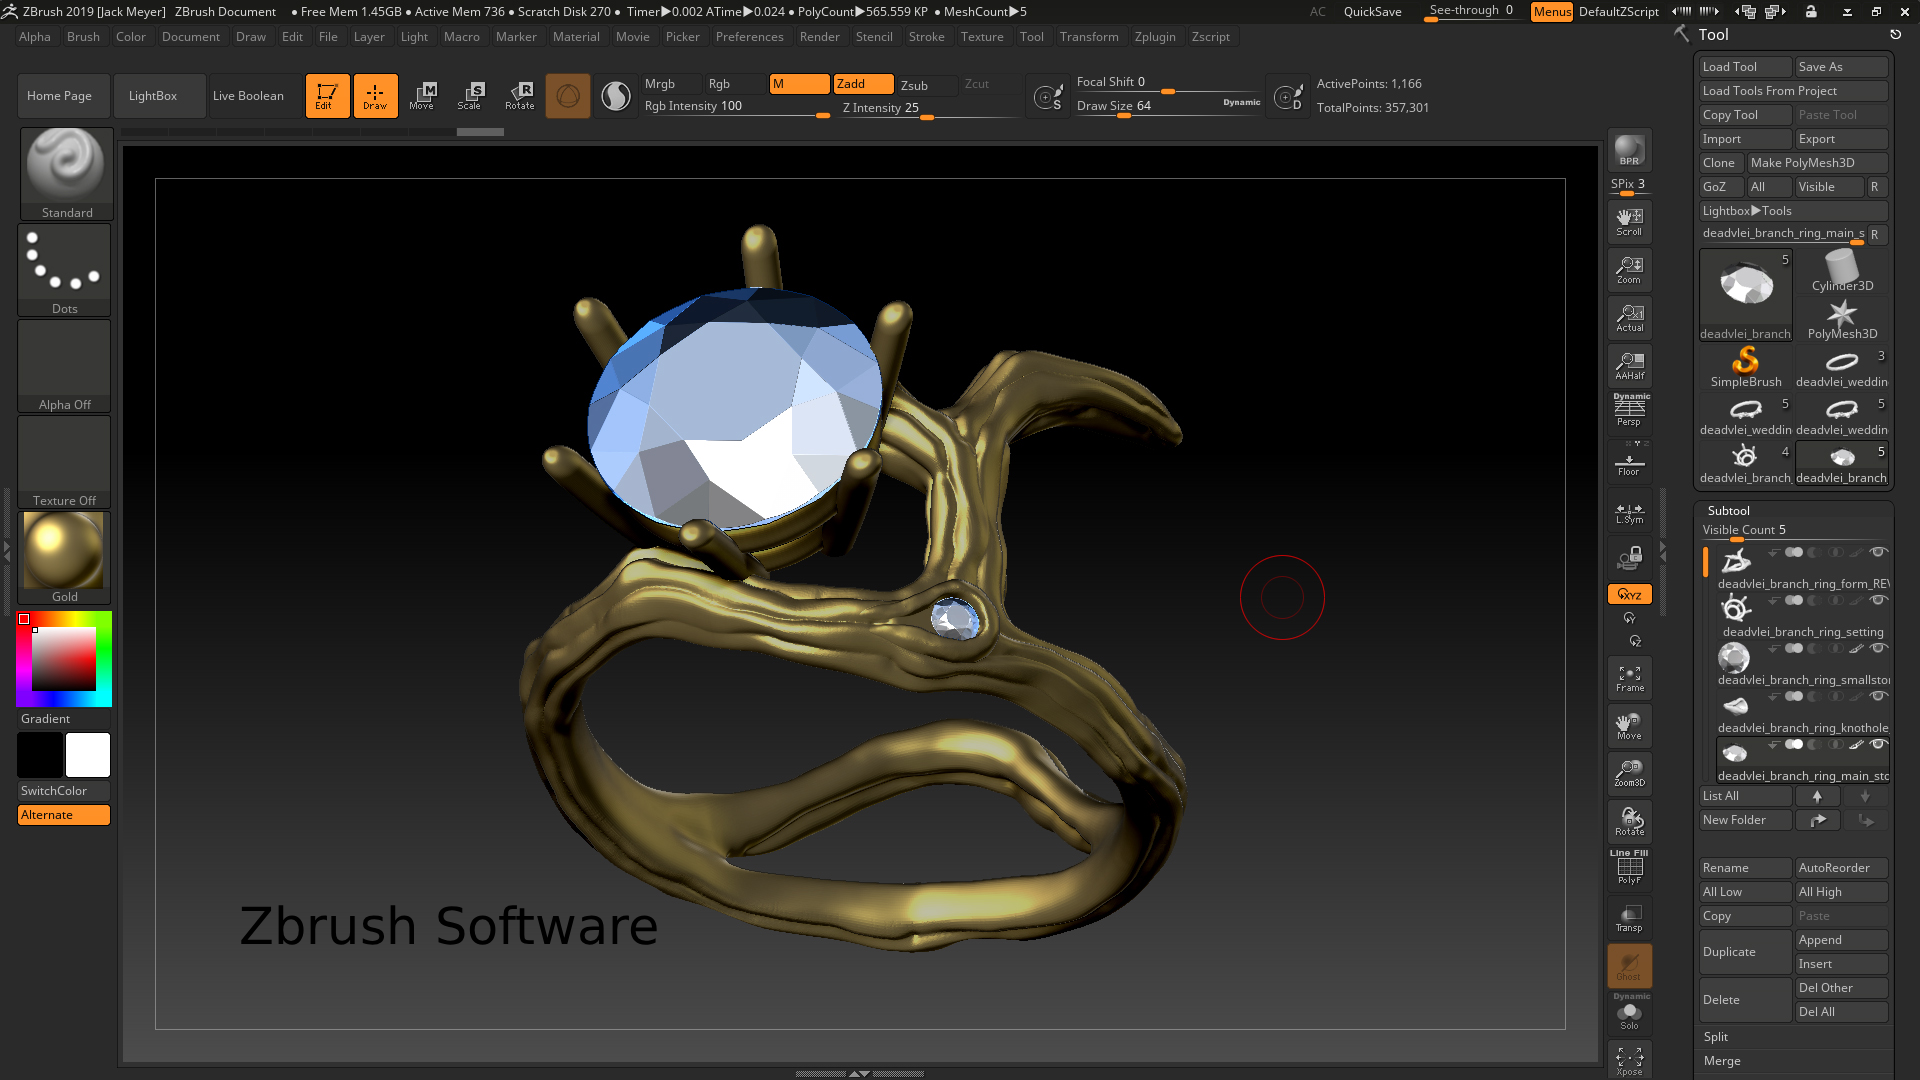Viewport: 1920px width, 1080px height.
Task: Toggle Zsub sculpt mode
Action: (x=914, y=85)
